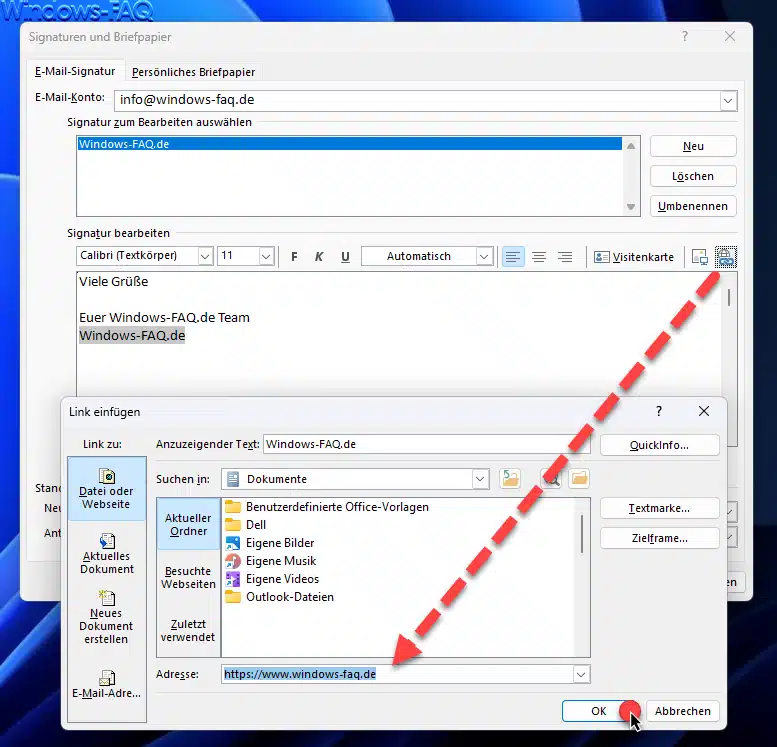Go up one folder level icon
This screenshot has height=747, width=777.
(x=510, y=478)
